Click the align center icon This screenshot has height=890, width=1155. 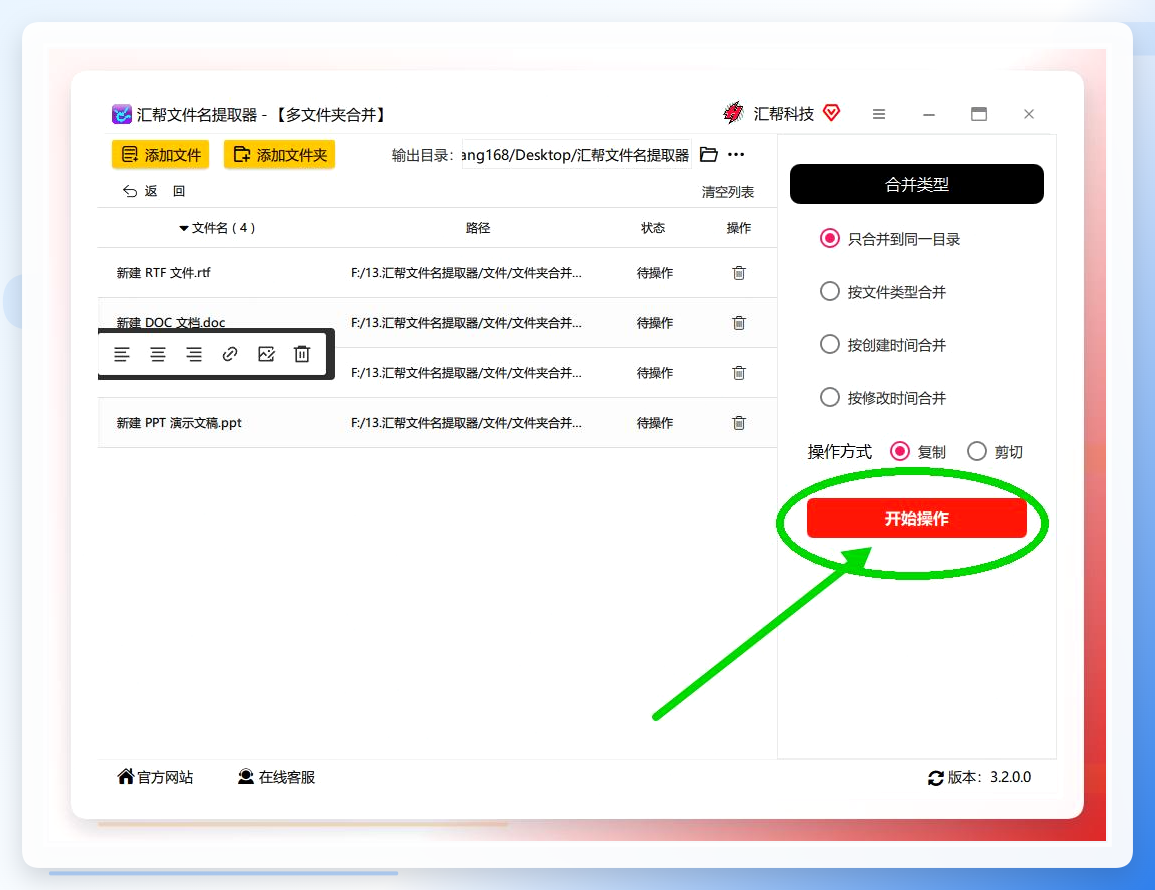158,354
